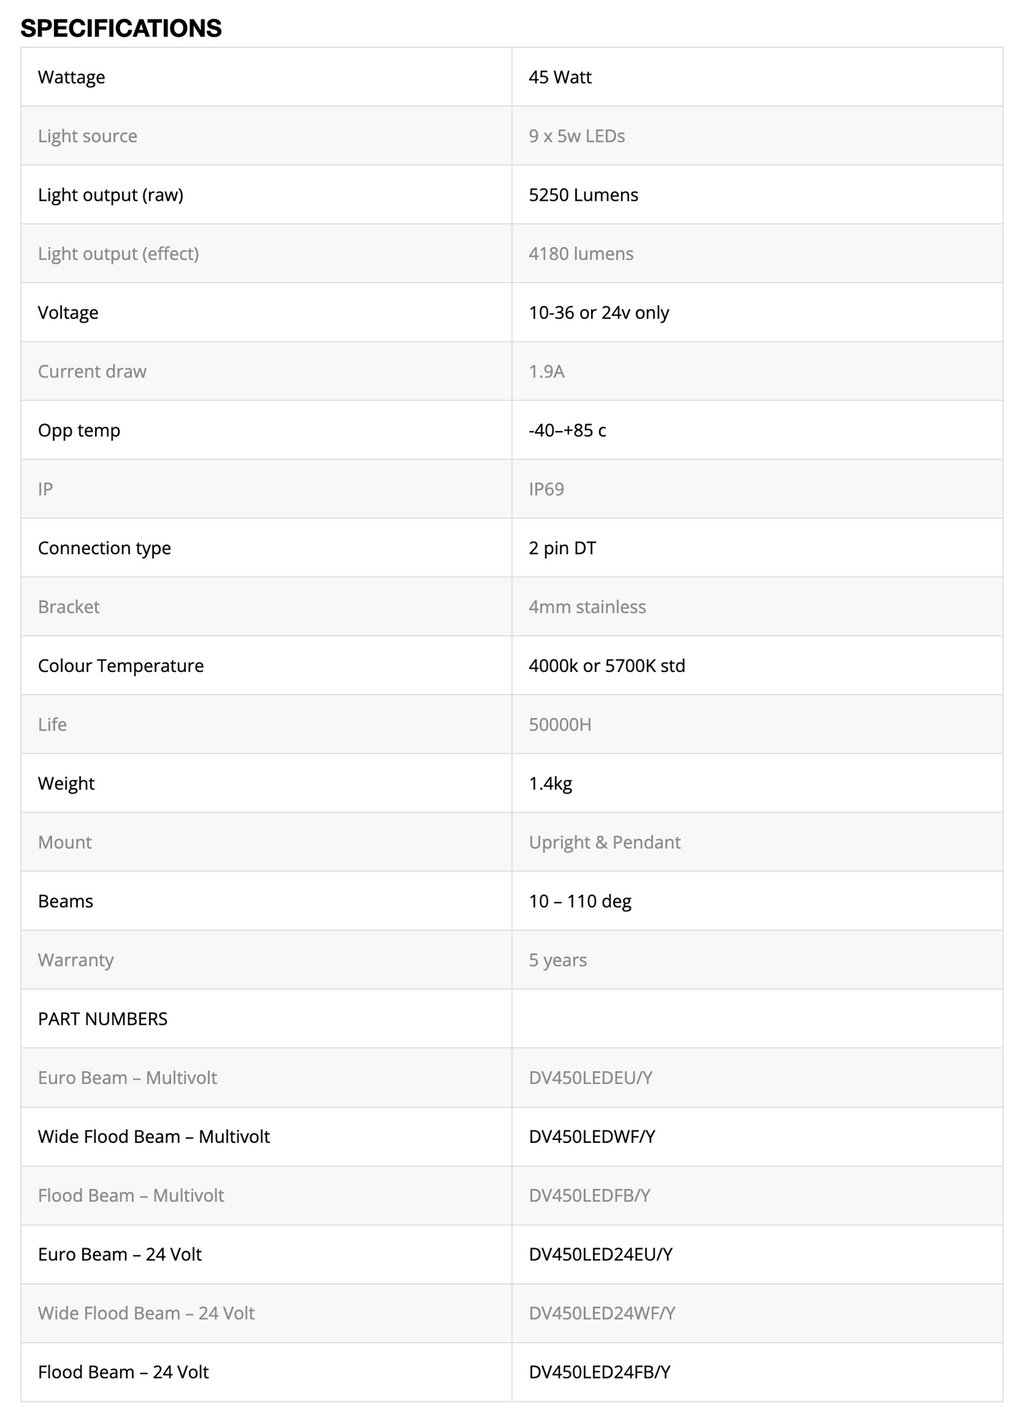
Task: Select part number DV450LEDEU/Y
Action: pos(590,1078)
